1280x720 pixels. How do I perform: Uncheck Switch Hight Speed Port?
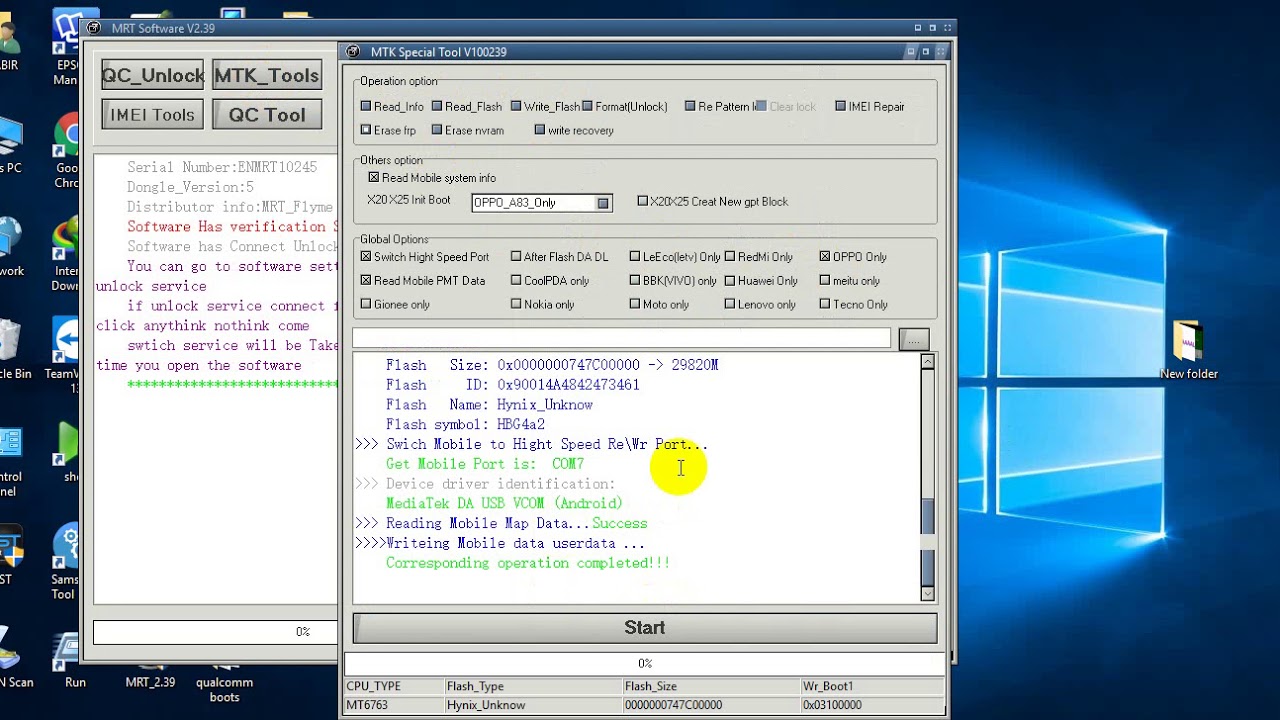(x=366, y=257)
